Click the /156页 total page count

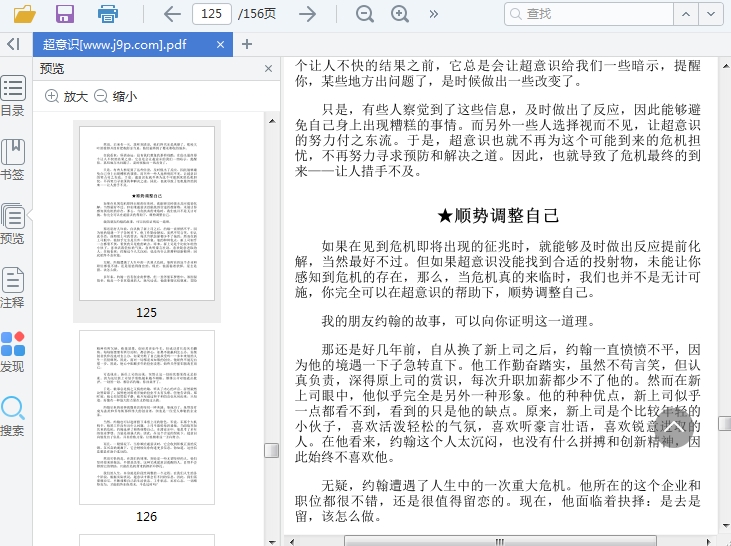pyautogui.click(x=257, y=14)
